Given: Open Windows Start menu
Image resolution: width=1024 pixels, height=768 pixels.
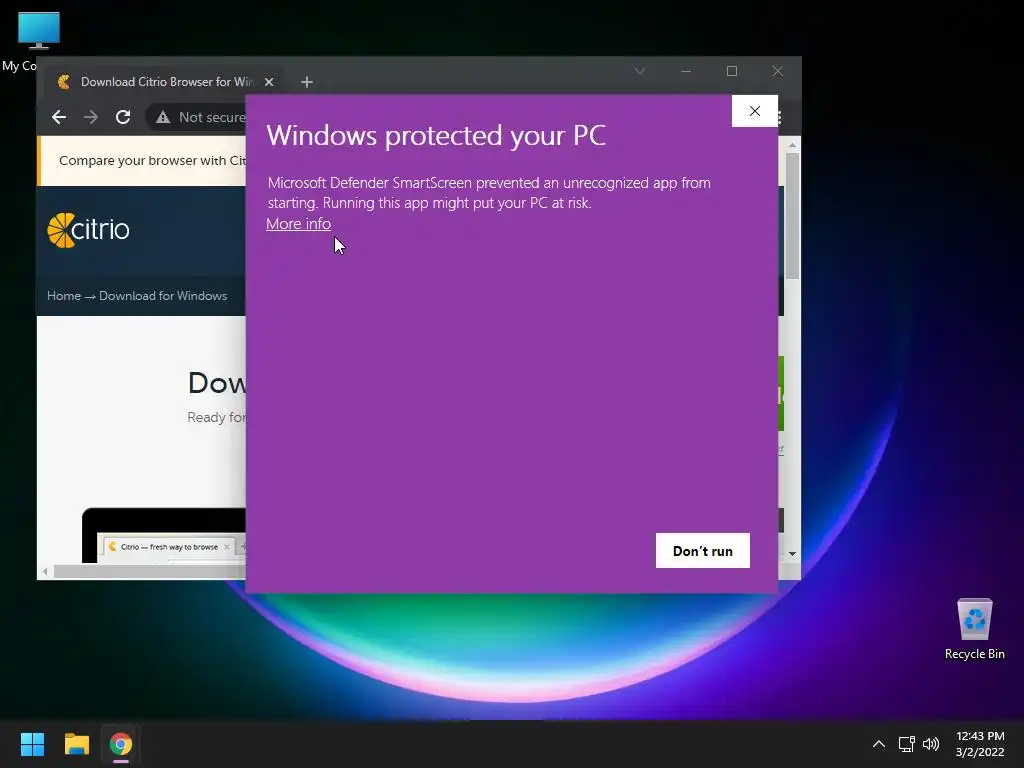Looking at the screenshot, I should click(x=32, y=744).
